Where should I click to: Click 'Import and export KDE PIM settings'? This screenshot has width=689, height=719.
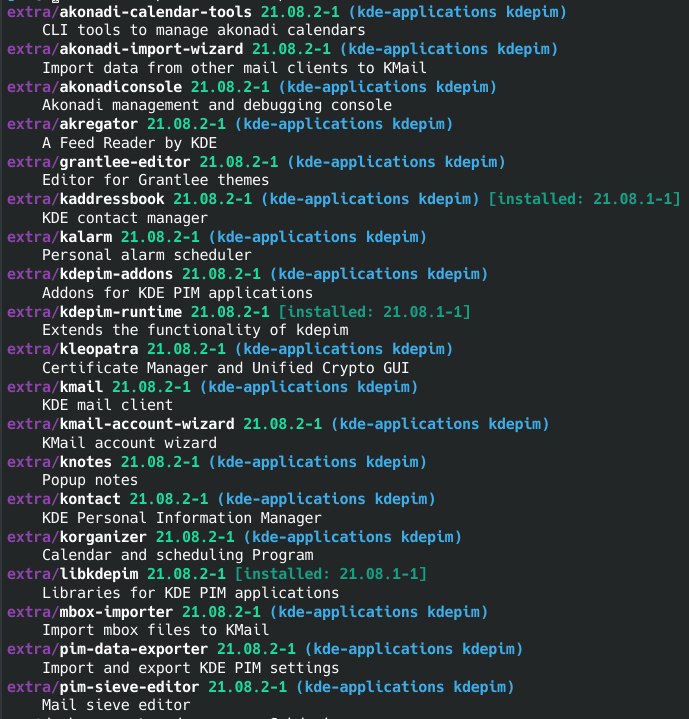tap(190, 668)
